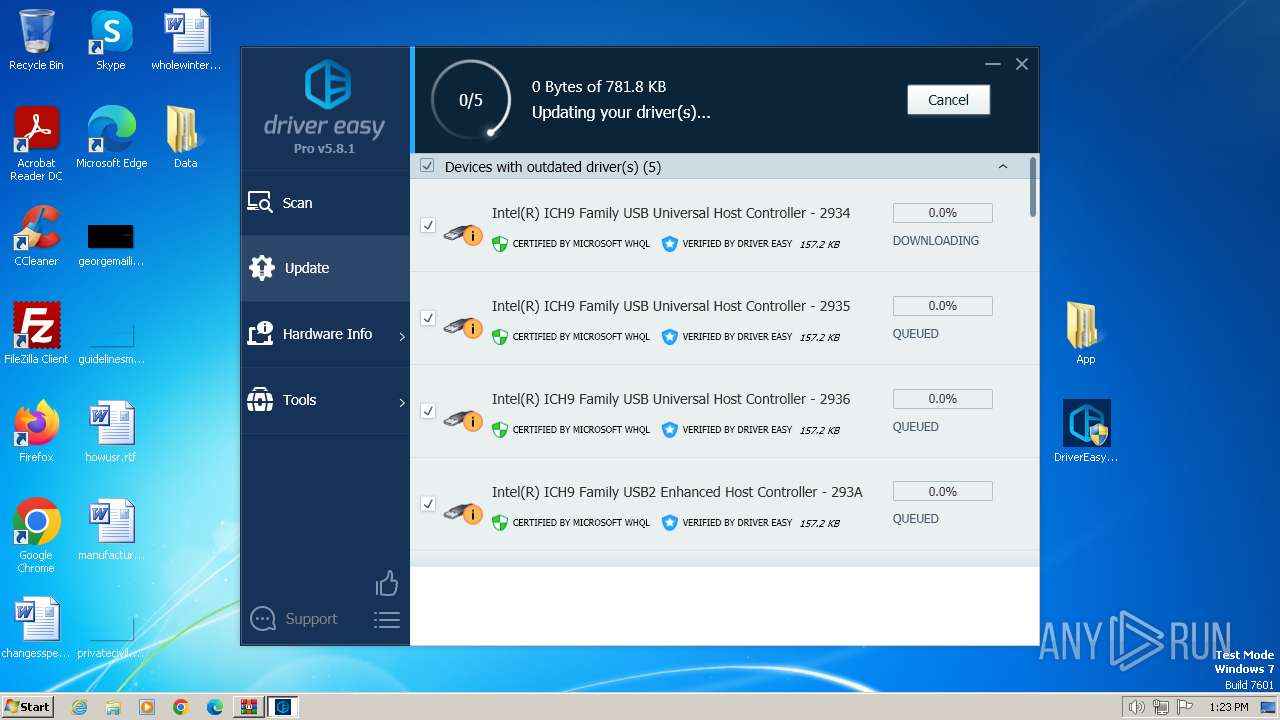Screen dimensions: 1280x720
Task: Select Intel ICH9 USB2 Enhanced Host Controller 293A name
Action: (677, 492)
